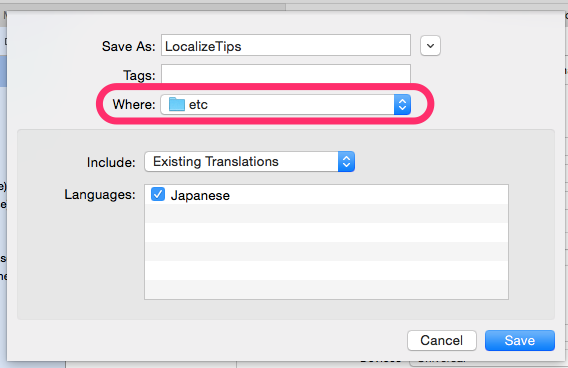Select the Japanese row label
The height and width of the screenshot is (368, 568).
[200, 196]
